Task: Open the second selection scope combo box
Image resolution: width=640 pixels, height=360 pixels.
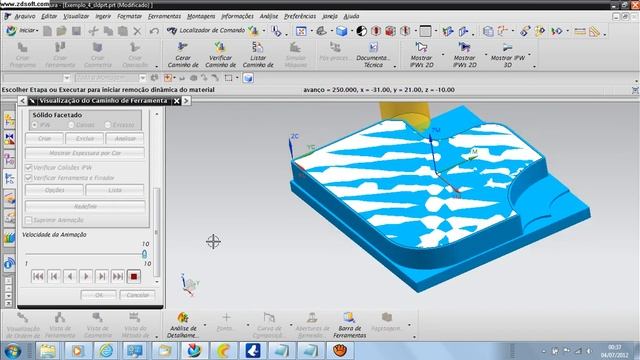Action: tap(111, 78)
